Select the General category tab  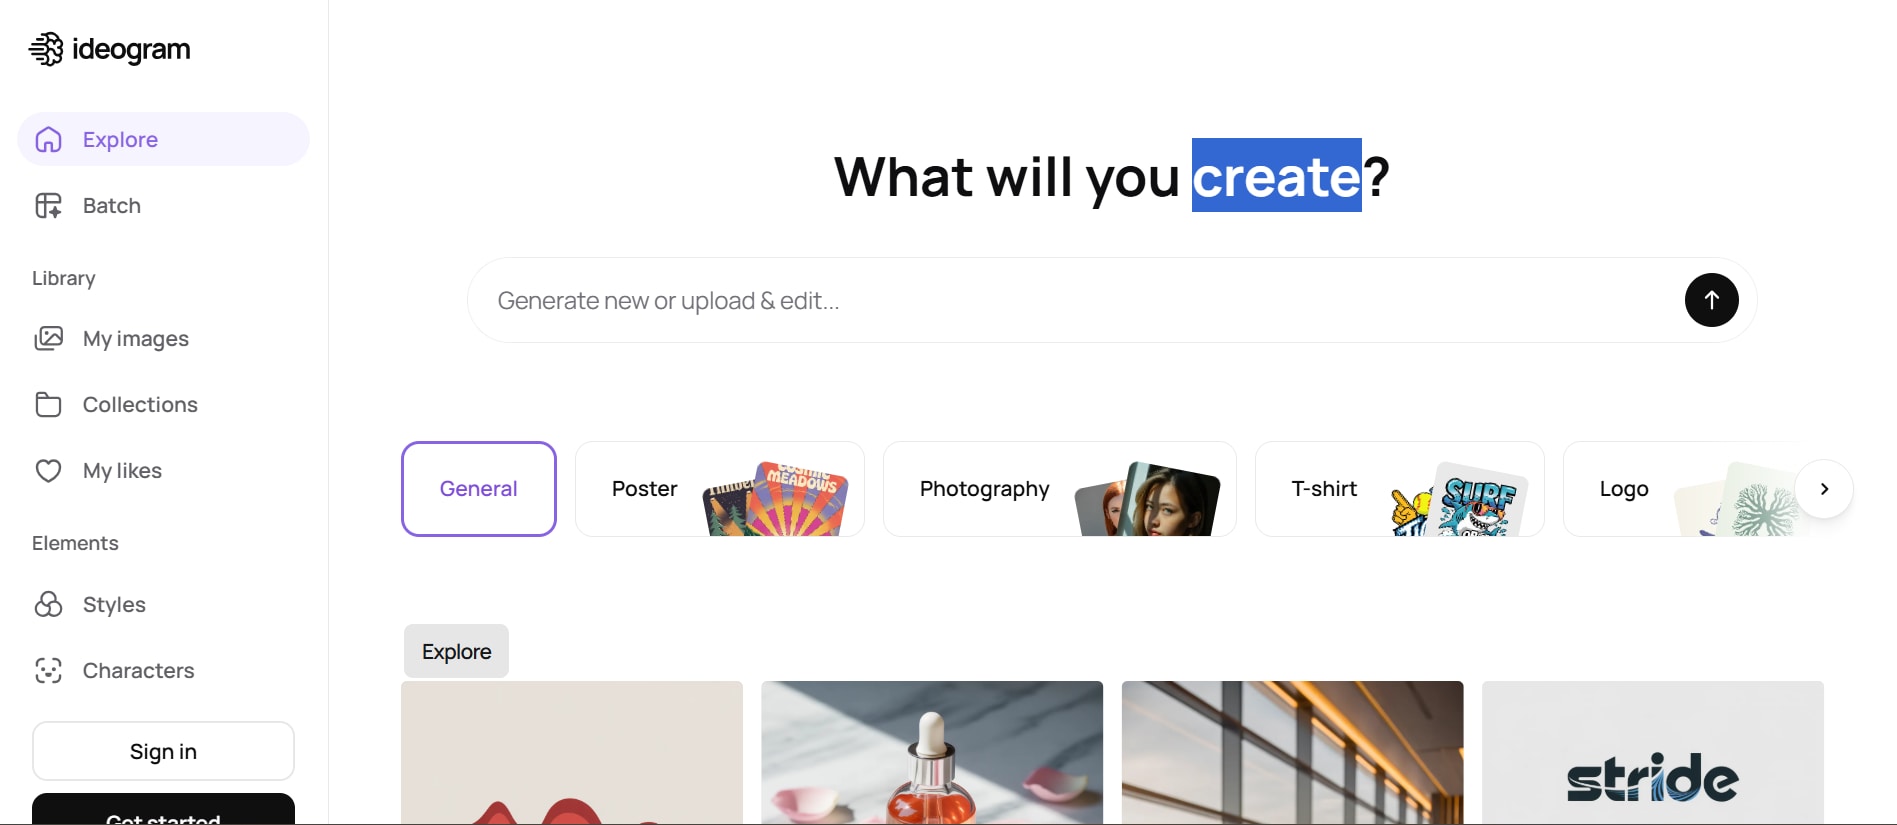(x=479, y=489)
